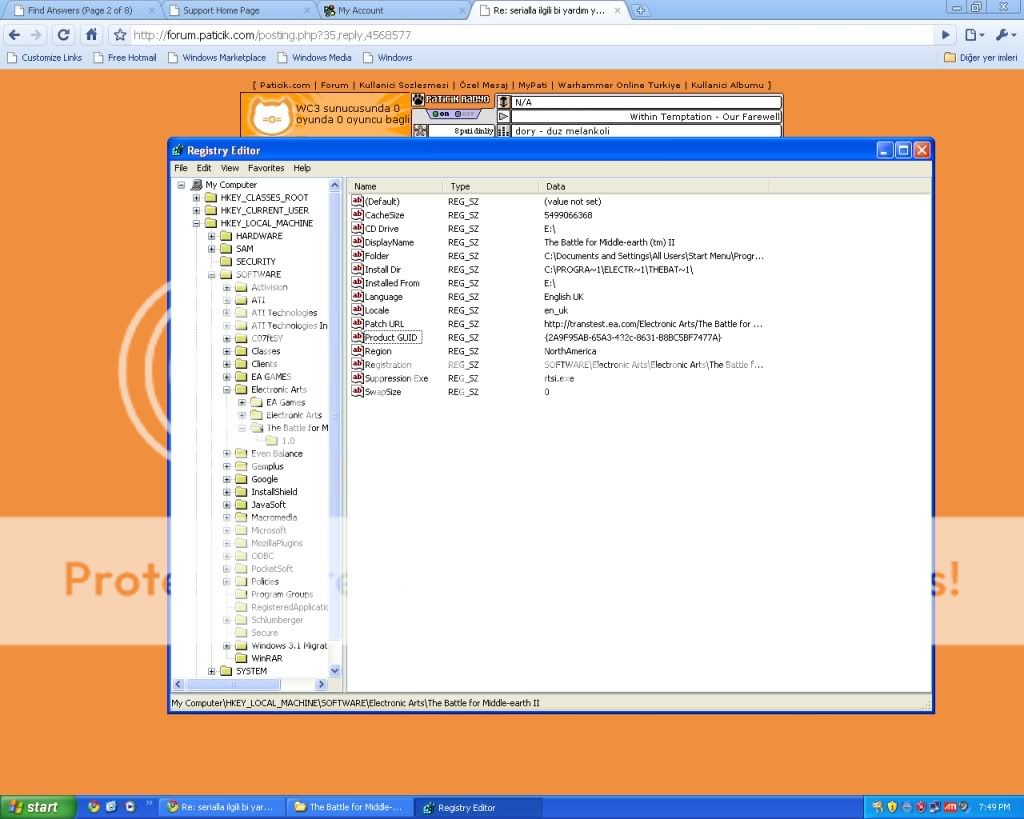Click the browser home icon

point(91,35)
